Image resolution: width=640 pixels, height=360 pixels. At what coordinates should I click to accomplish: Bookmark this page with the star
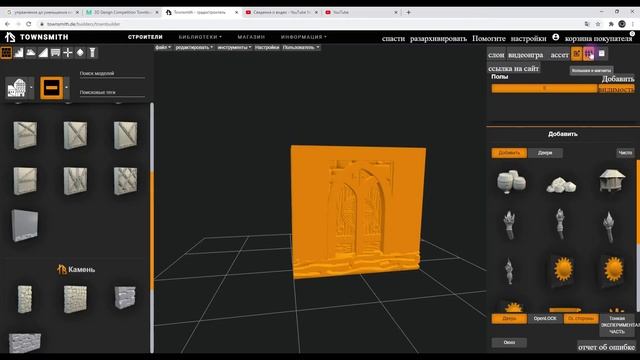click(598, 24)
